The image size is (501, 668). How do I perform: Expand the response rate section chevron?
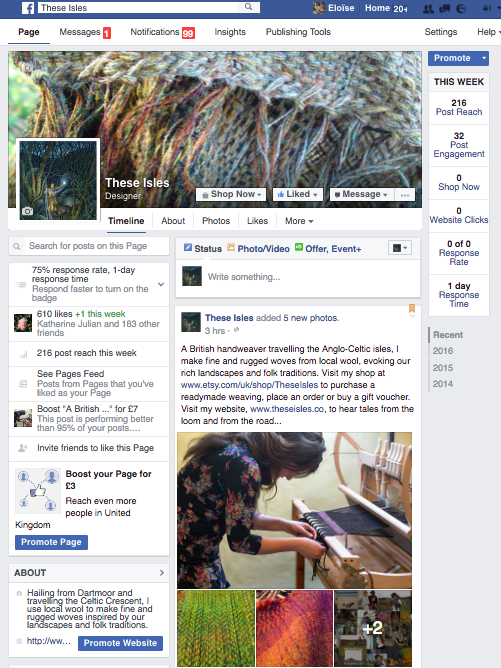click(161, 284)
